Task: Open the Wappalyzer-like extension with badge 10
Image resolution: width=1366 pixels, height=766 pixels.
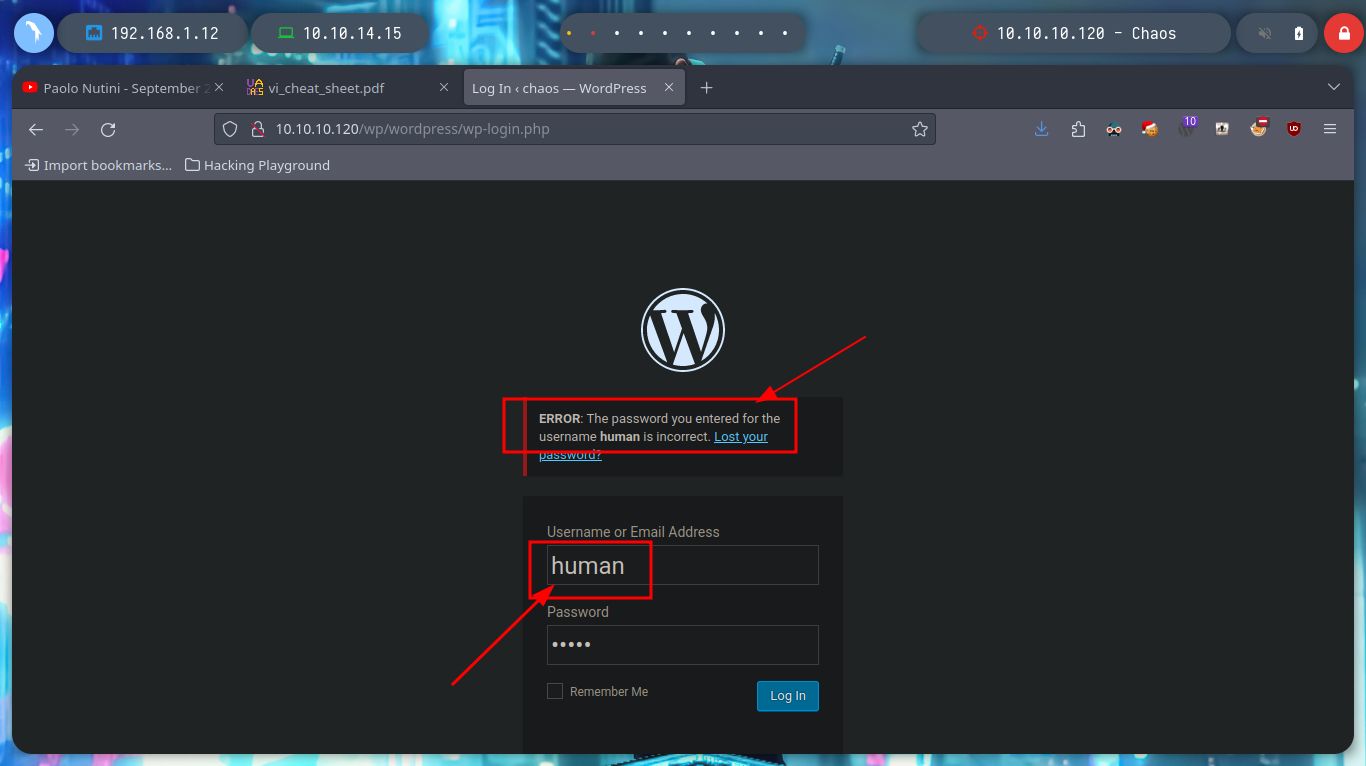Action: (x=1186, y=127)
